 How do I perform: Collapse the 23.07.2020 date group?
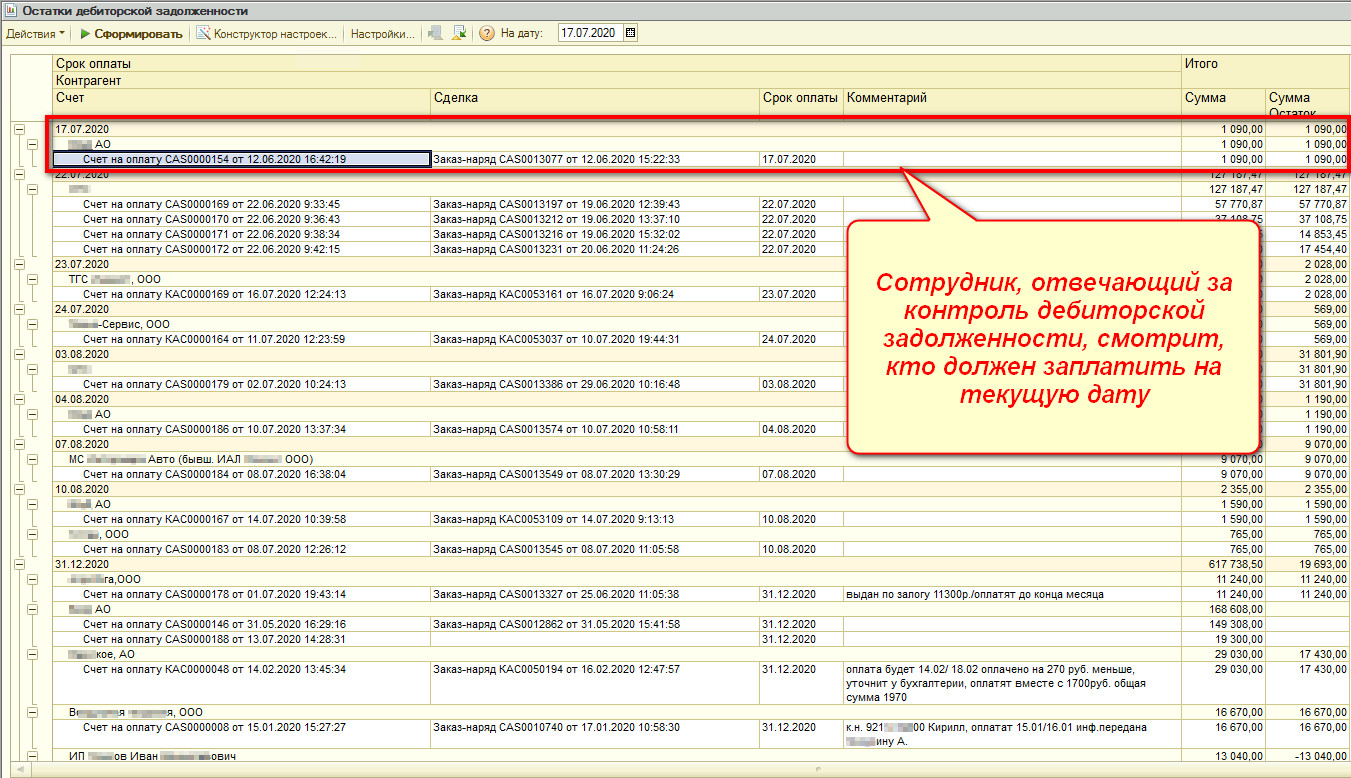click(x=19, y=264)
